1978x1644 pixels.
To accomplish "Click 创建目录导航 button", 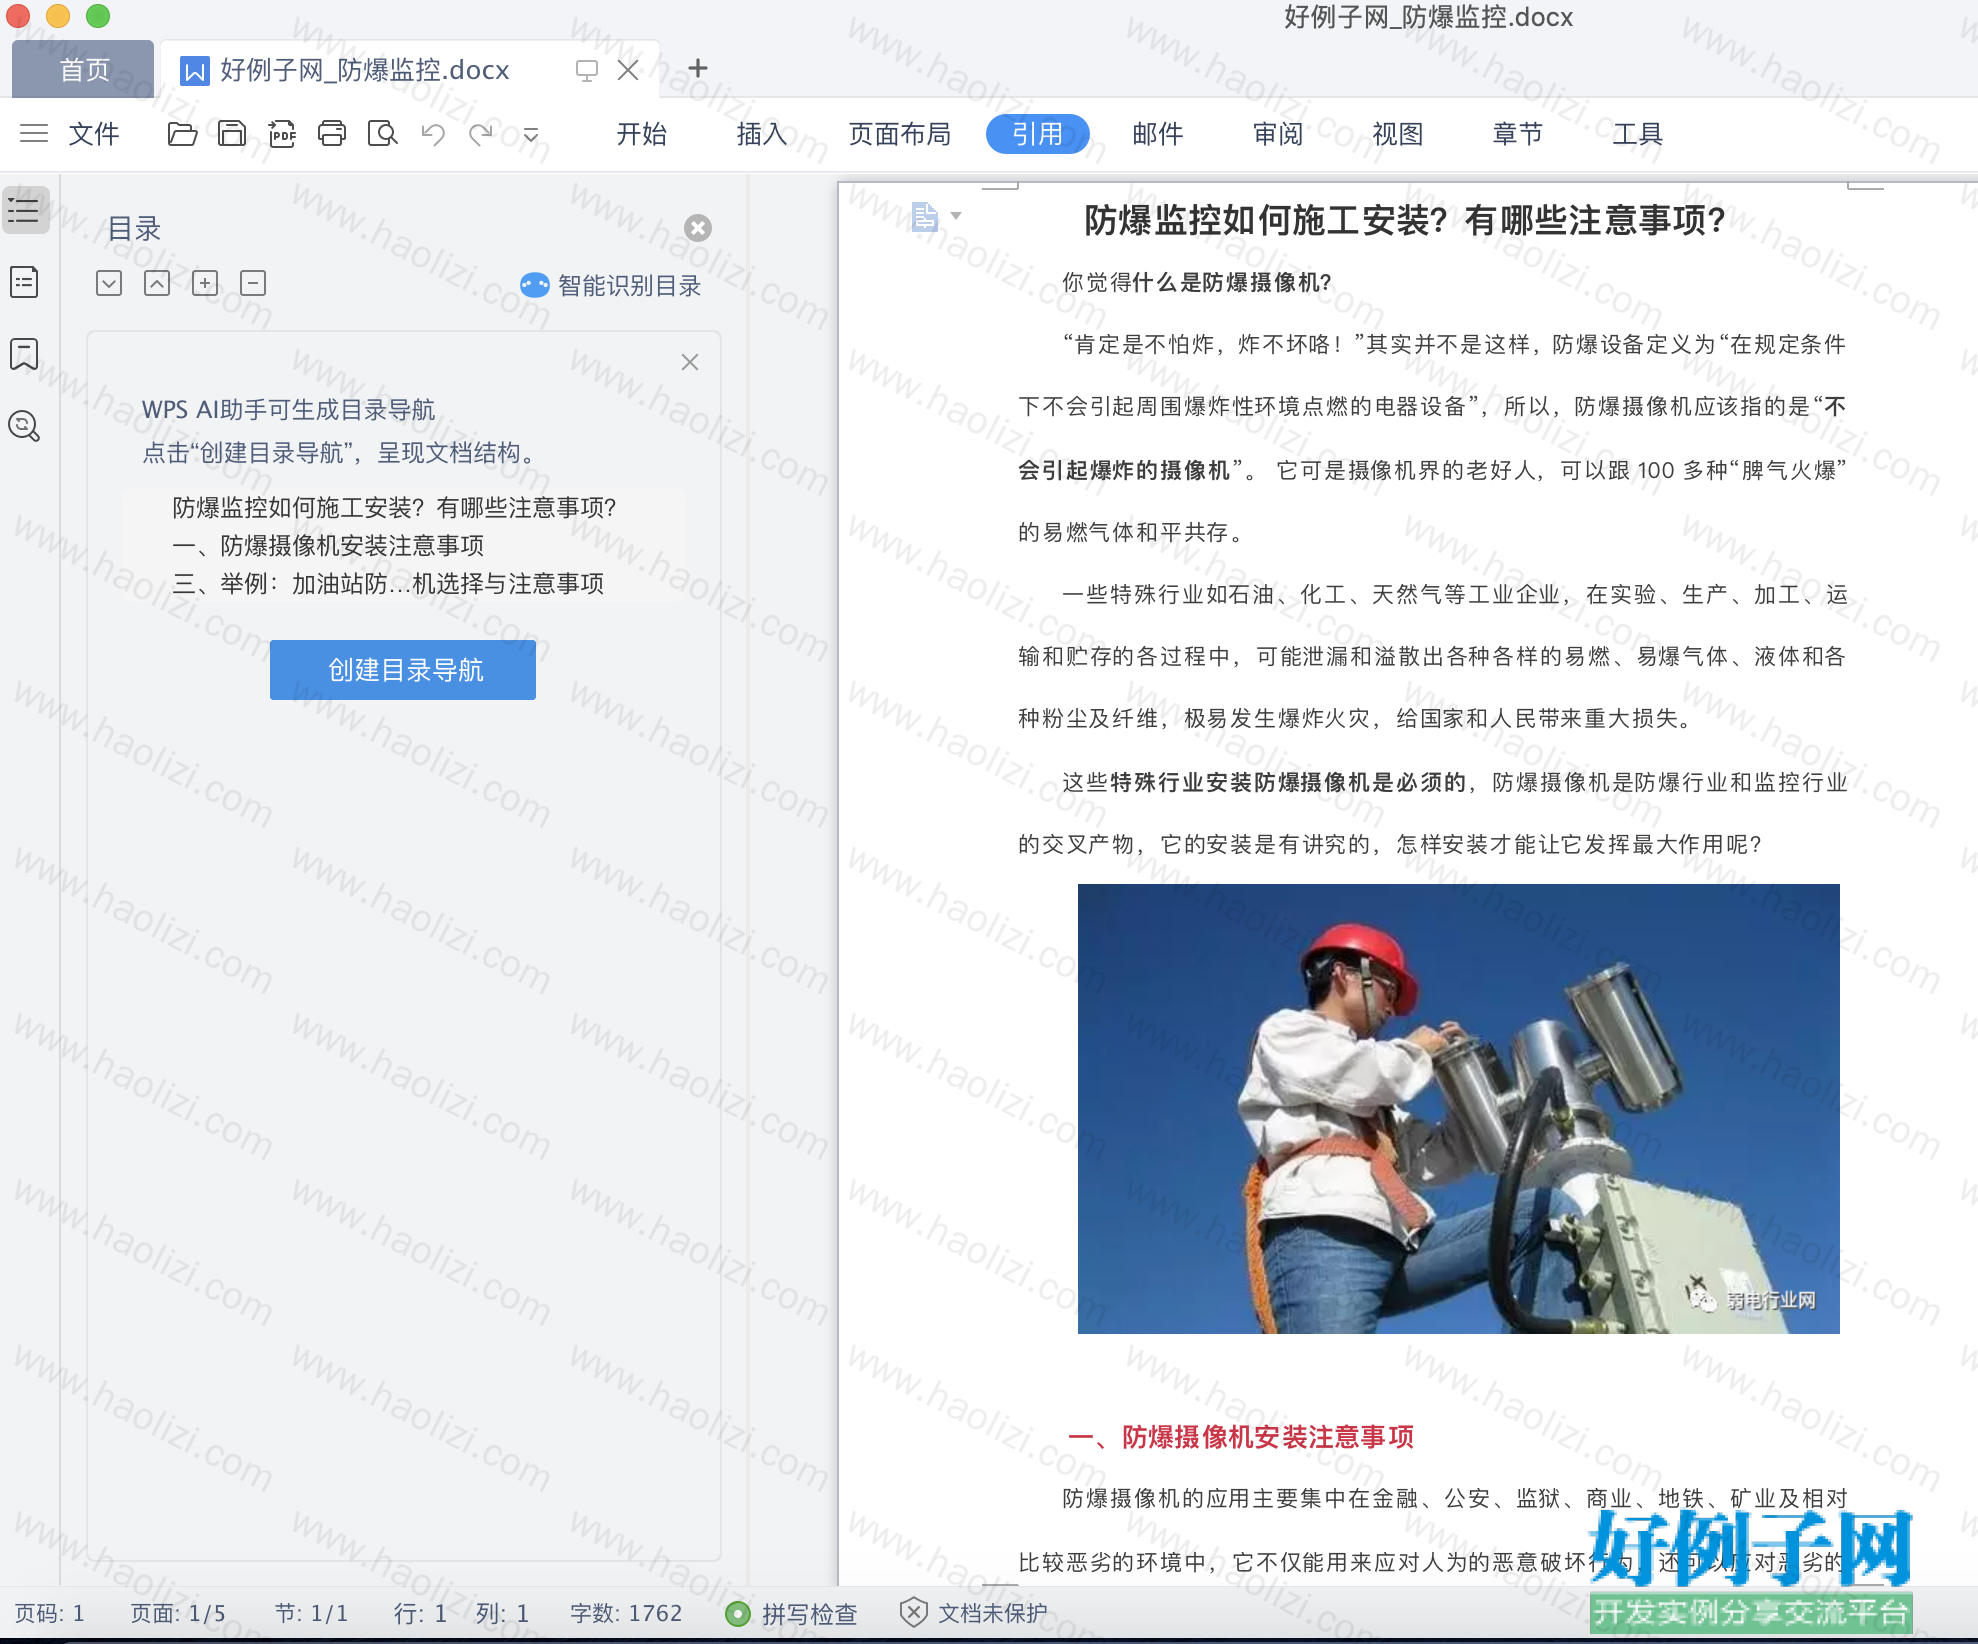I will click(x=403, y=670).
